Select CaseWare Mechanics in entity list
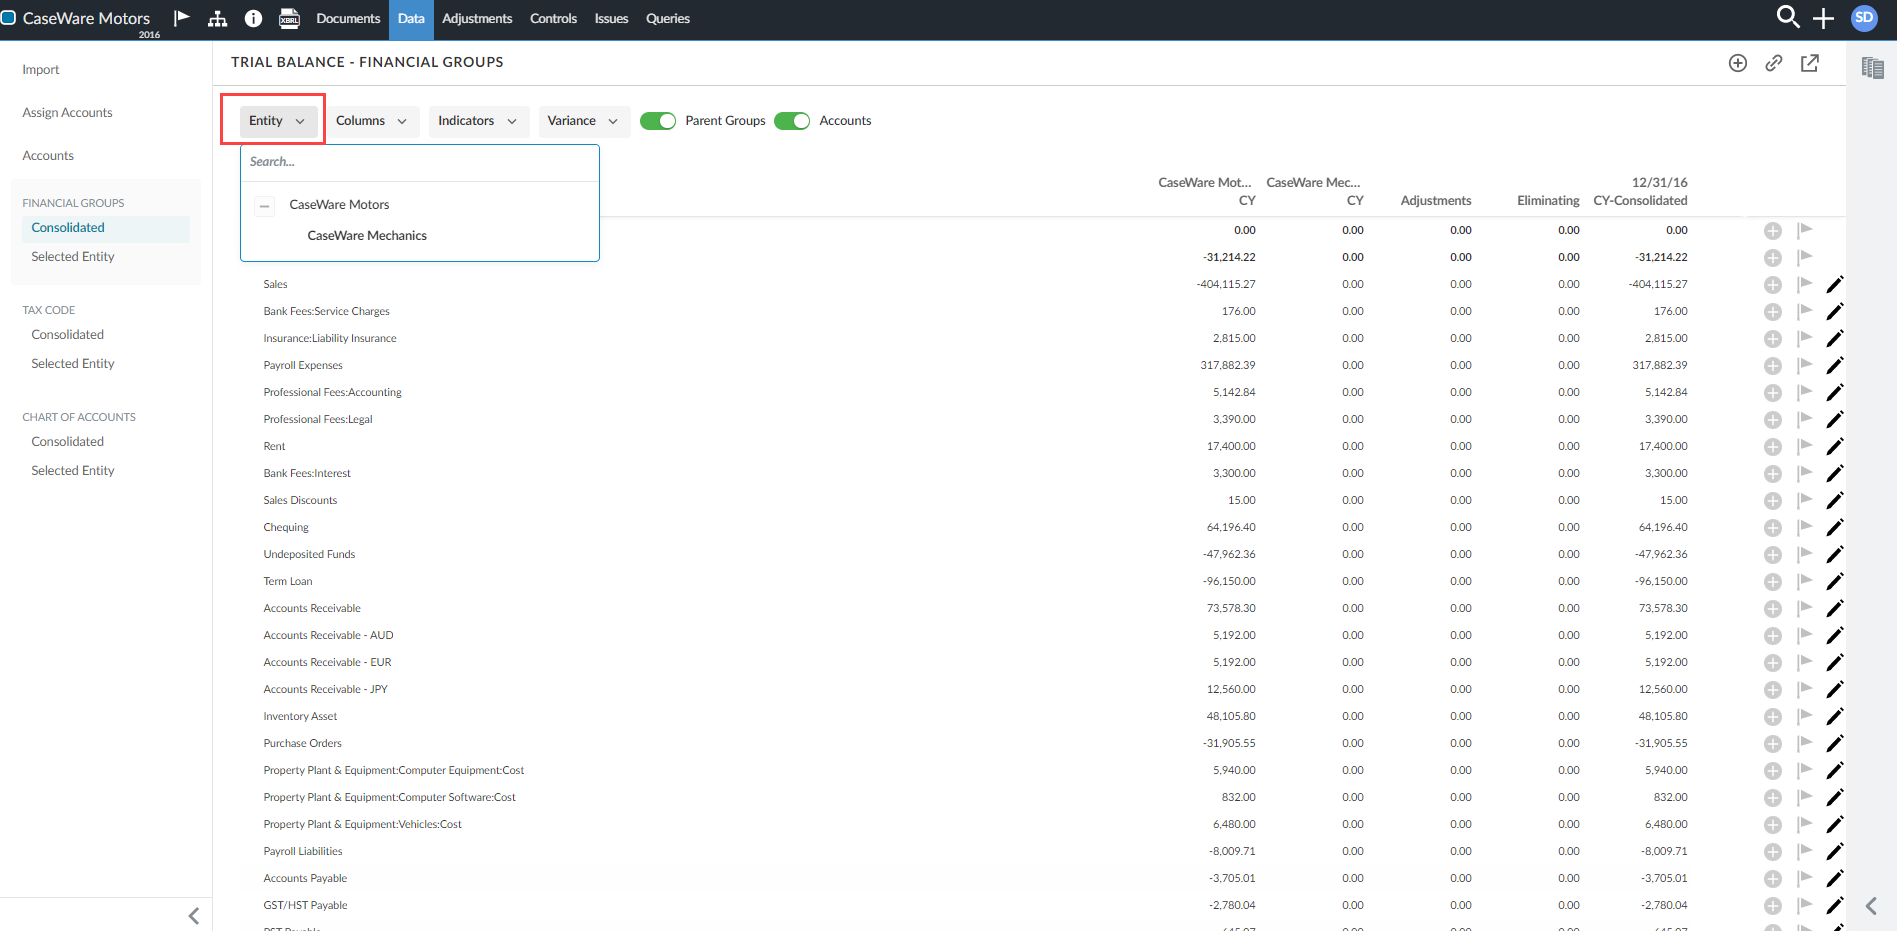The height and width of the screenshot is (931, 1897). (367, 236)
